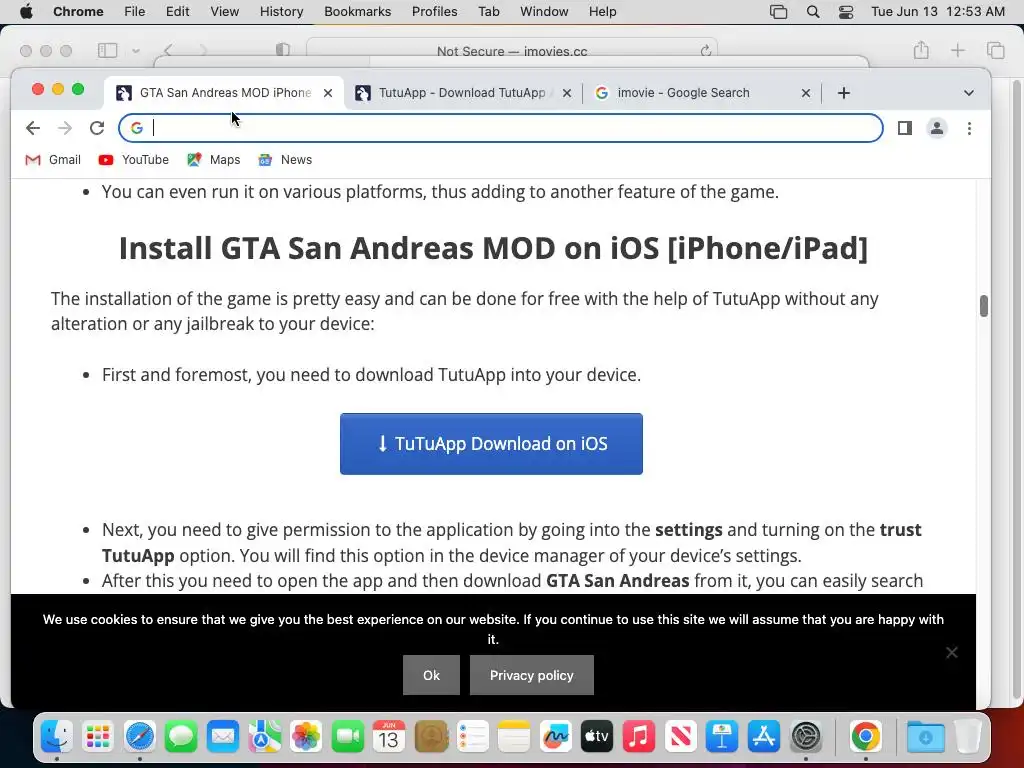Open Trash in the Dock
This screenshot has height=768, width=1024.
967,737
